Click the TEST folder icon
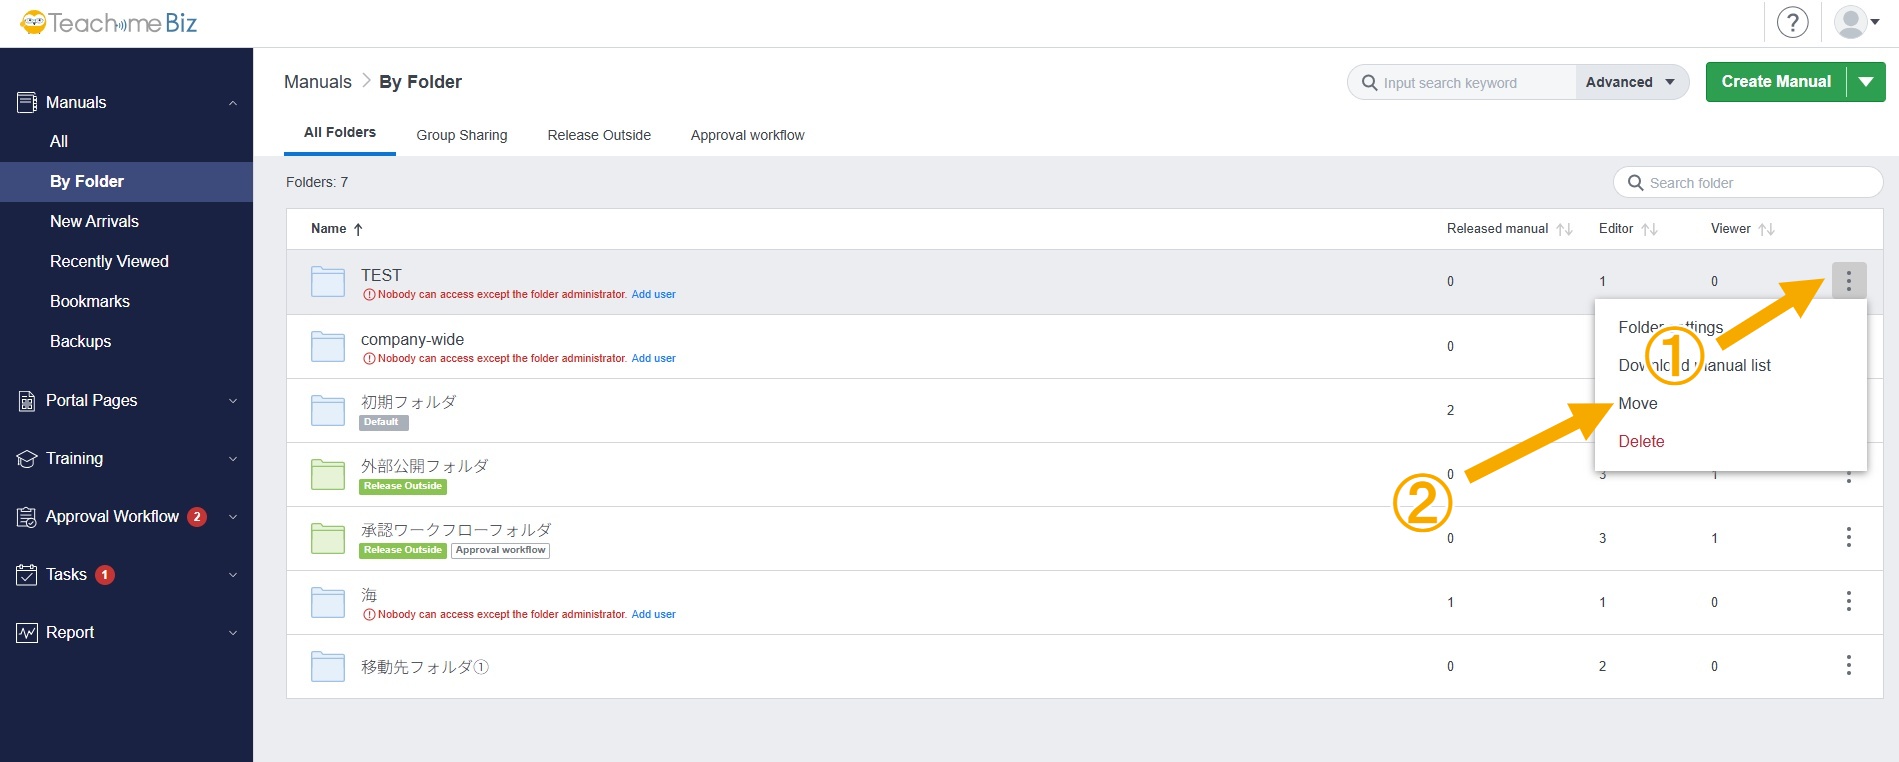1899x762 pixels. [x=328, y=282]
